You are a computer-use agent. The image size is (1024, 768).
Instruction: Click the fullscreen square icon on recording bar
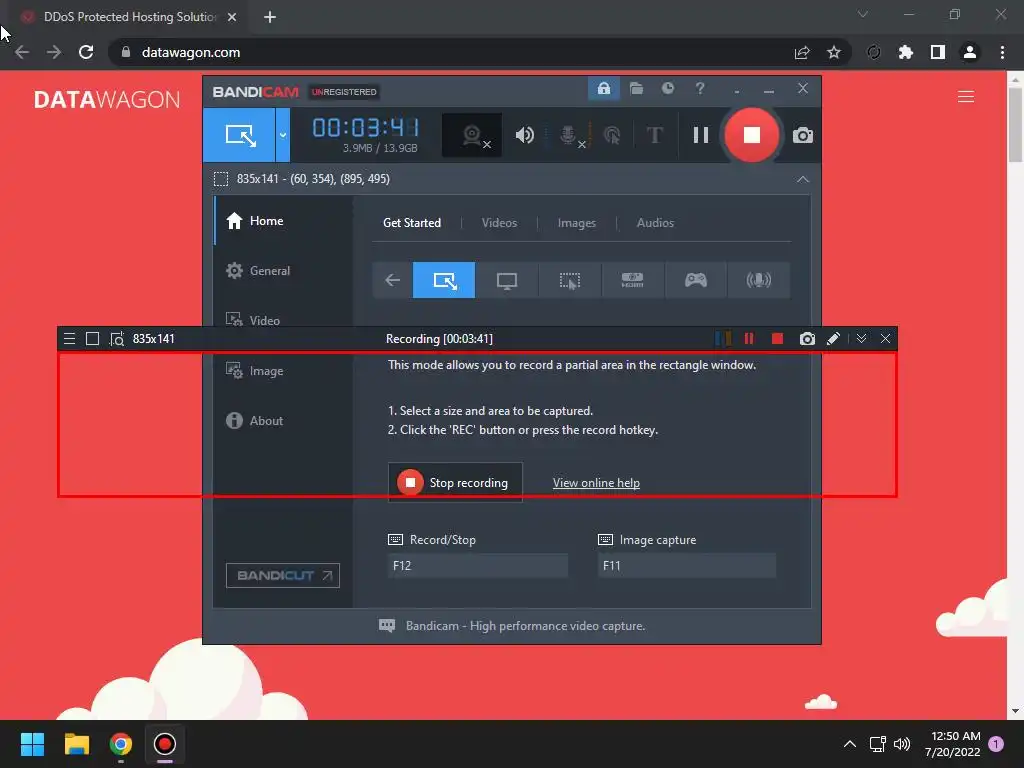[x=93, y=338]
